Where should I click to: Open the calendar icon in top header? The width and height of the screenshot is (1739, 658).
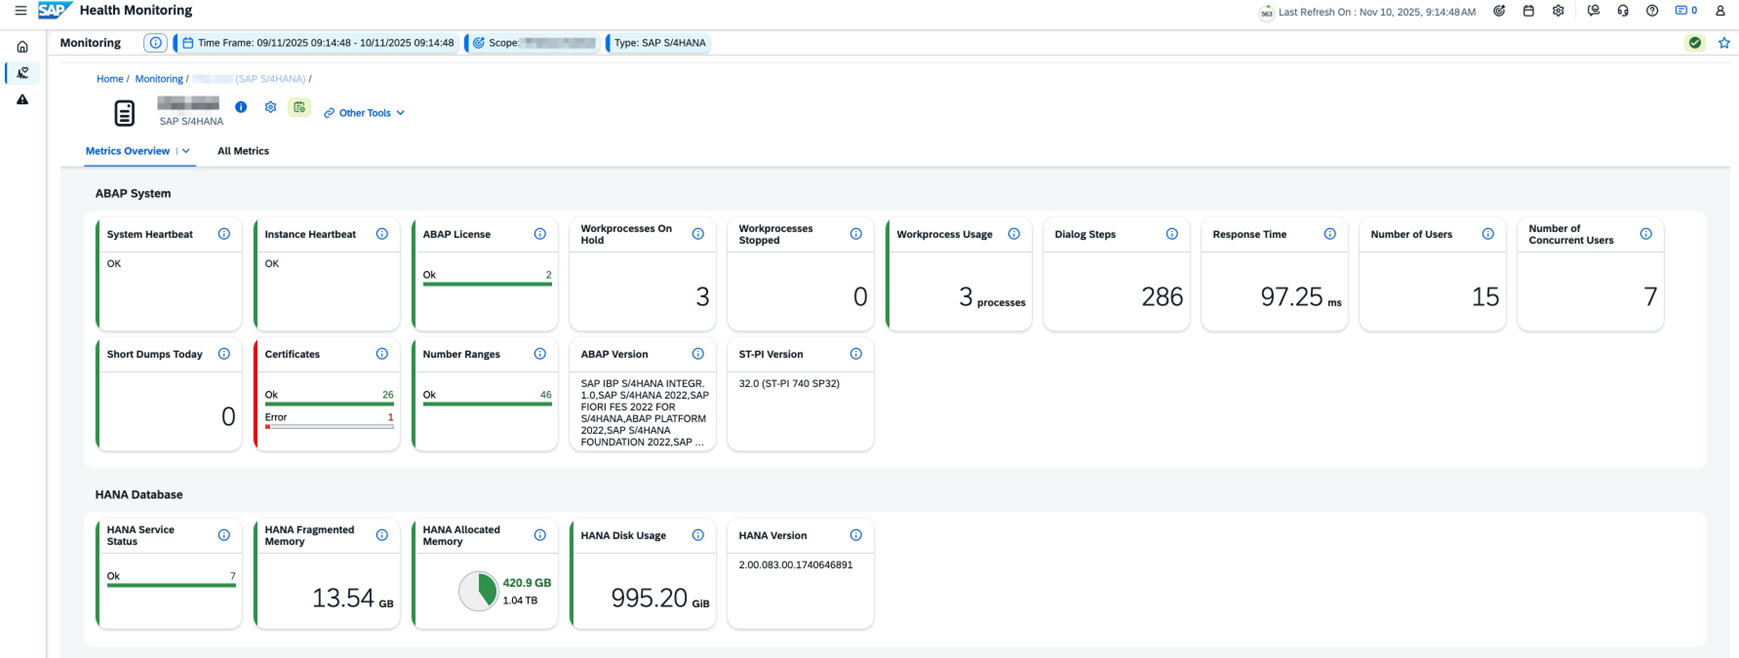pyautogui.click(x=1528, y=11)
